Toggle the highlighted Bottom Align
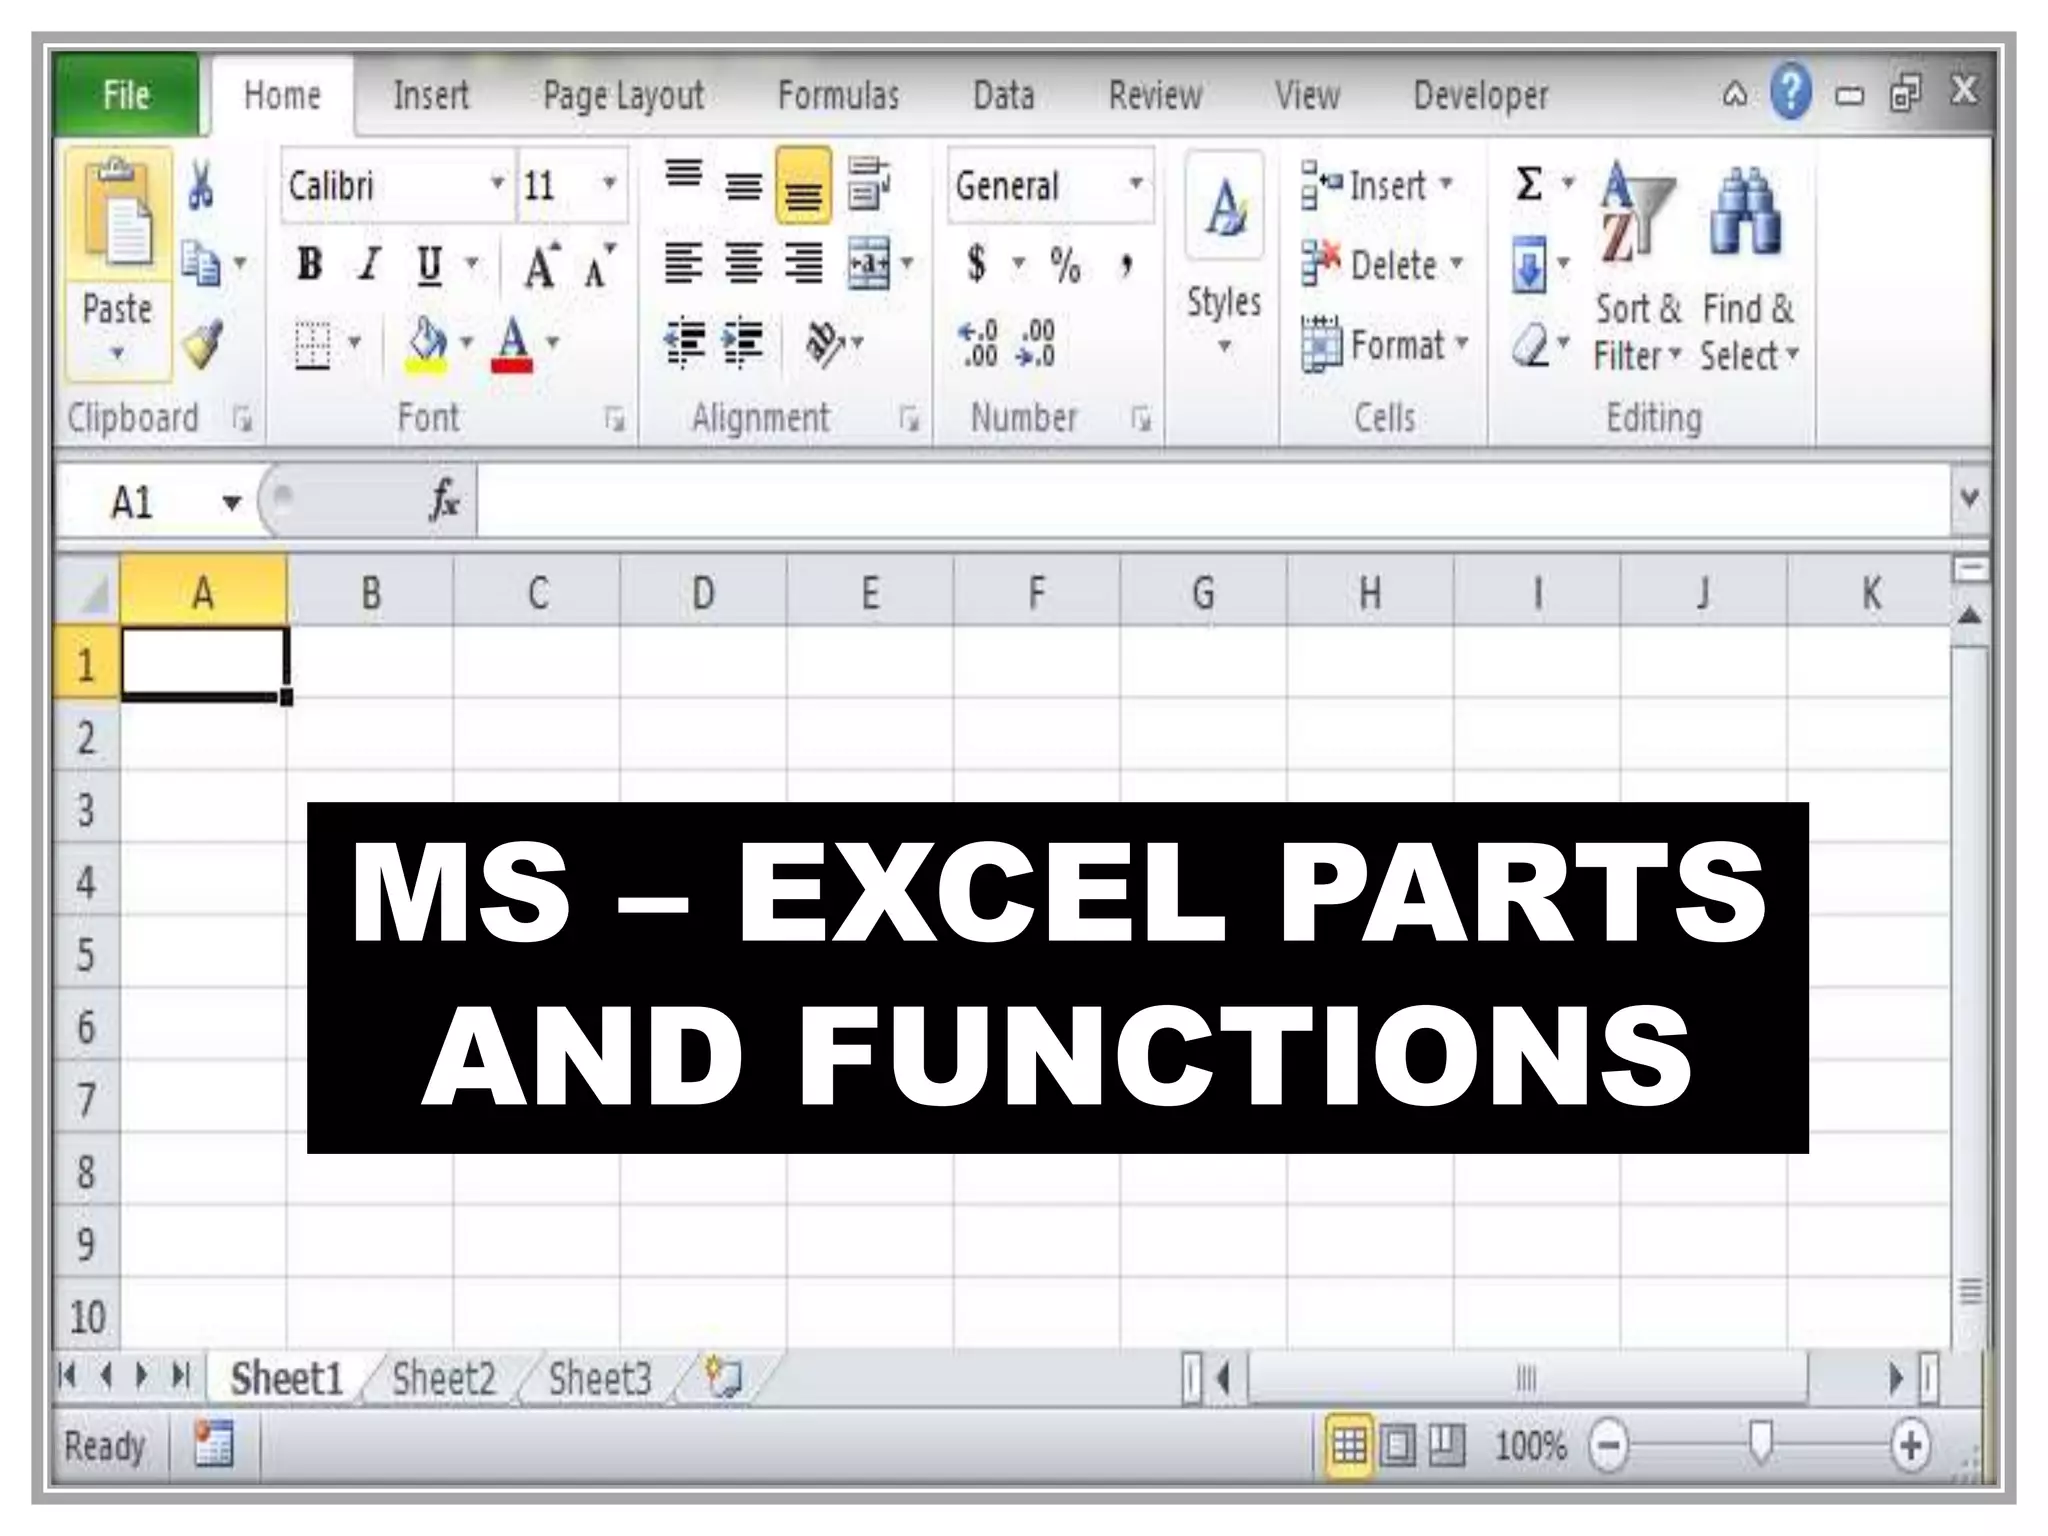 pyautogui.click(x=803, y=186)
